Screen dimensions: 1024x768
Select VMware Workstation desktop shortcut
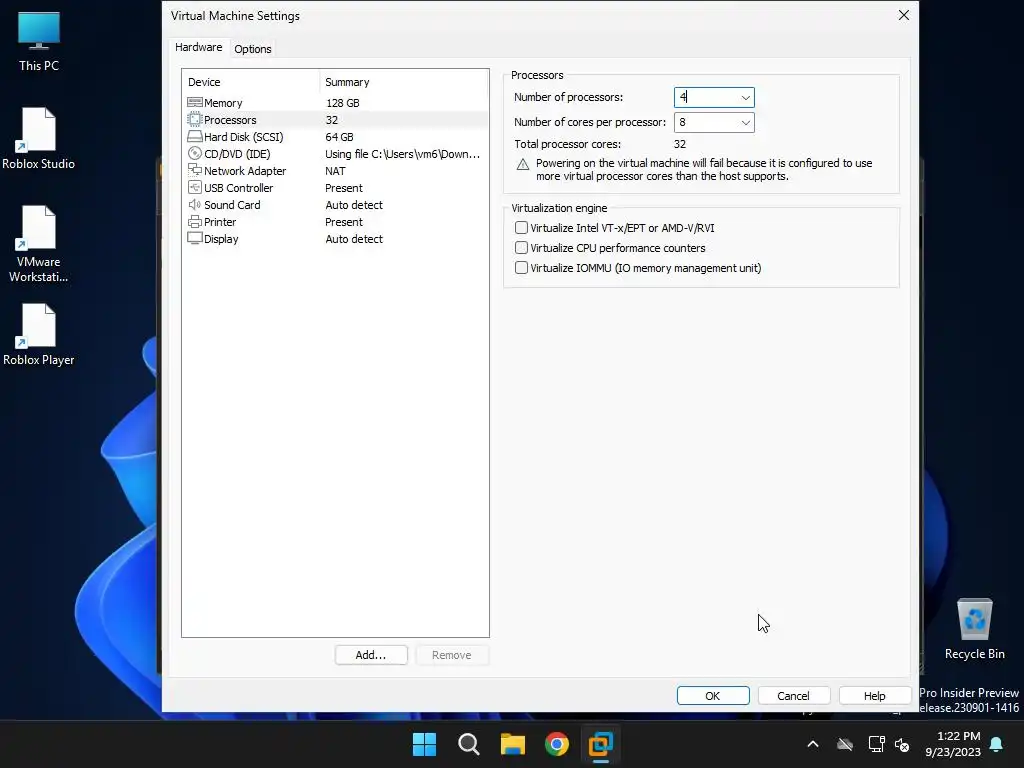(39, 244)
